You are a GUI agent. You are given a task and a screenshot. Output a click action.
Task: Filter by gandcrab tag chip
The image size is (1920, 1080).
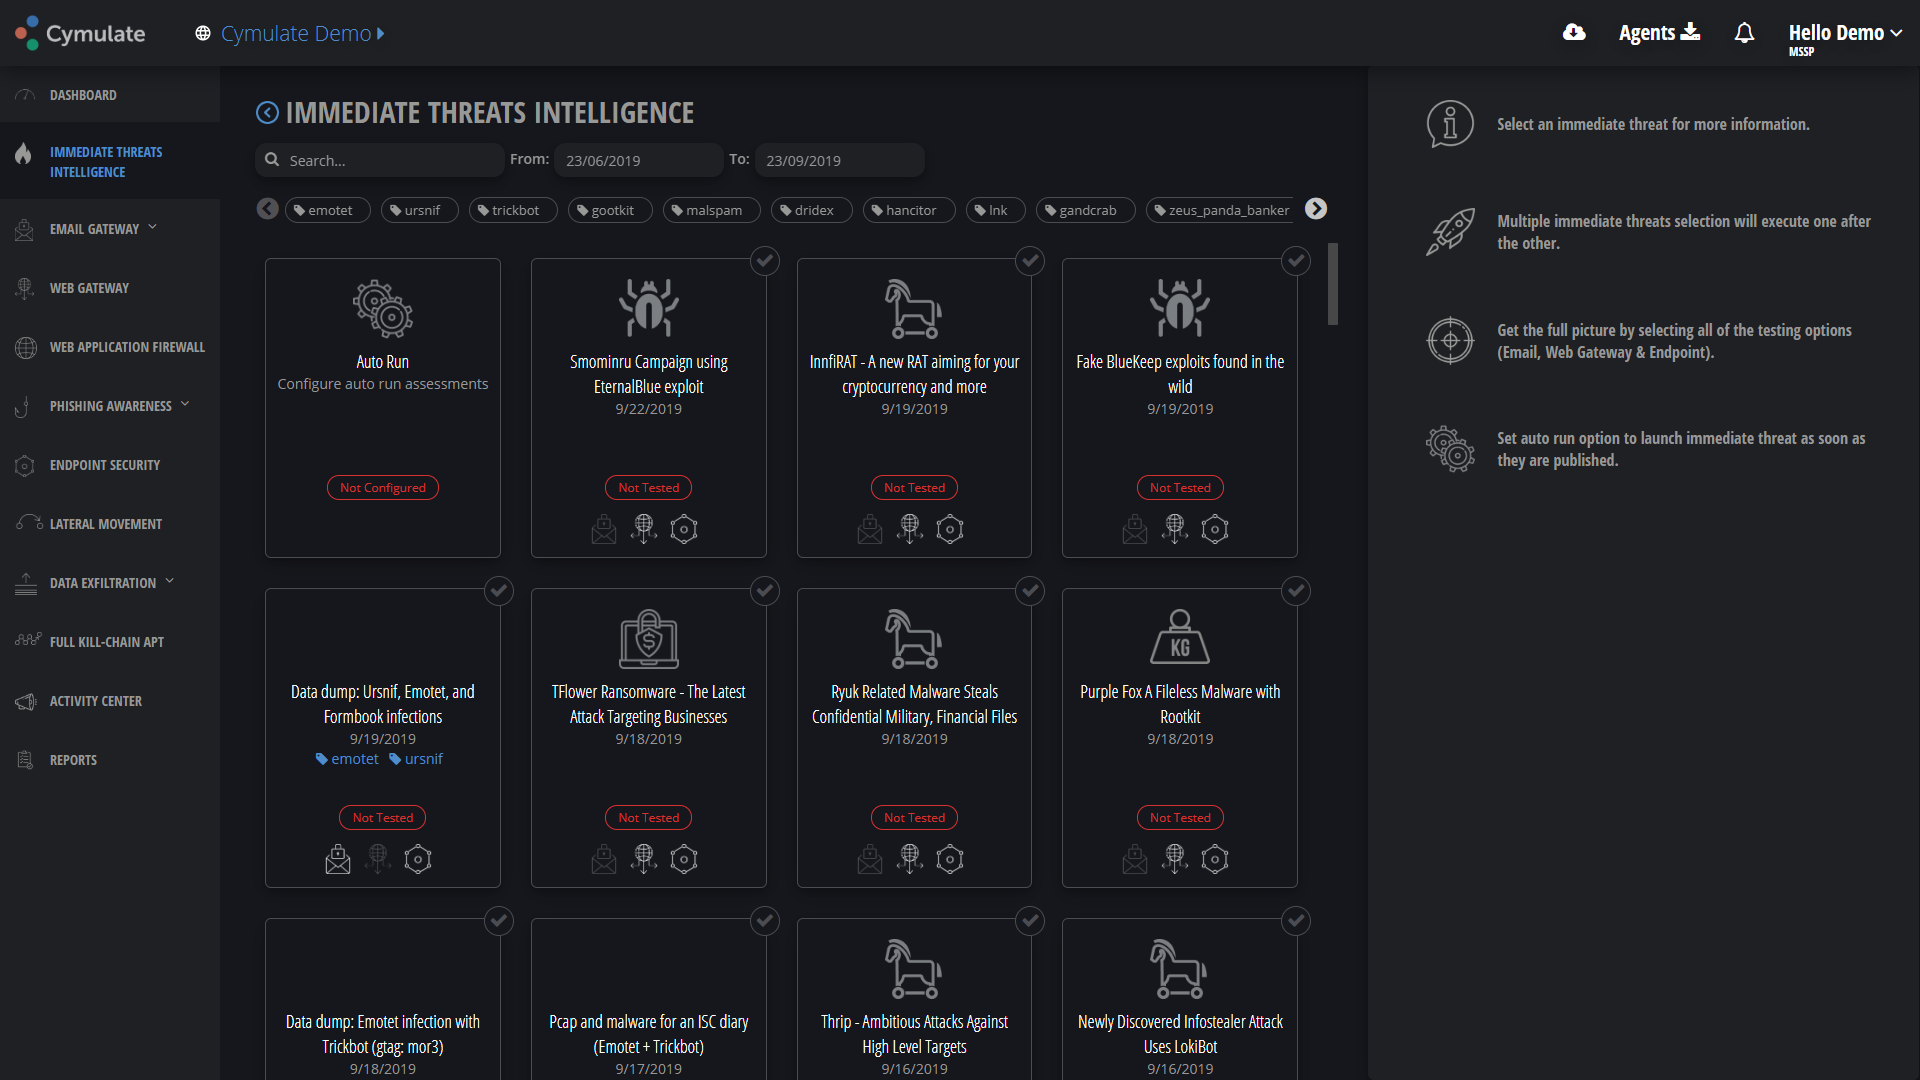[x=1085, y=210]
